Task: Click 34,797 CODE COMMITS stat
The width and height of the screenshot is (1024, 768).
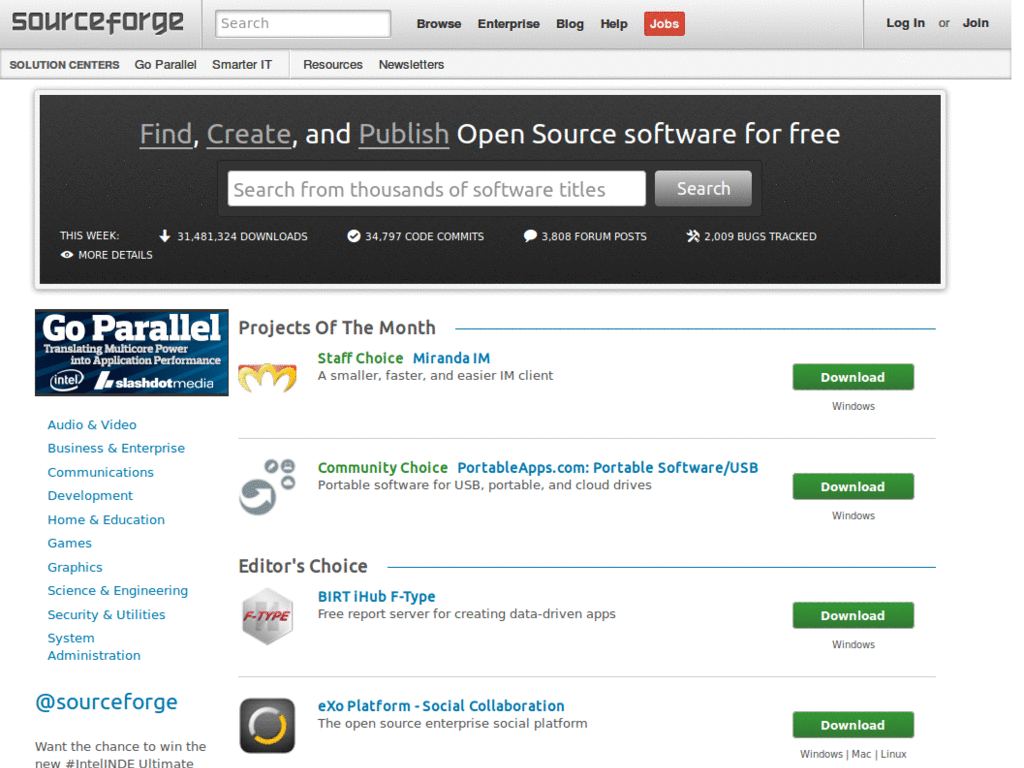Action: point(424,236)
